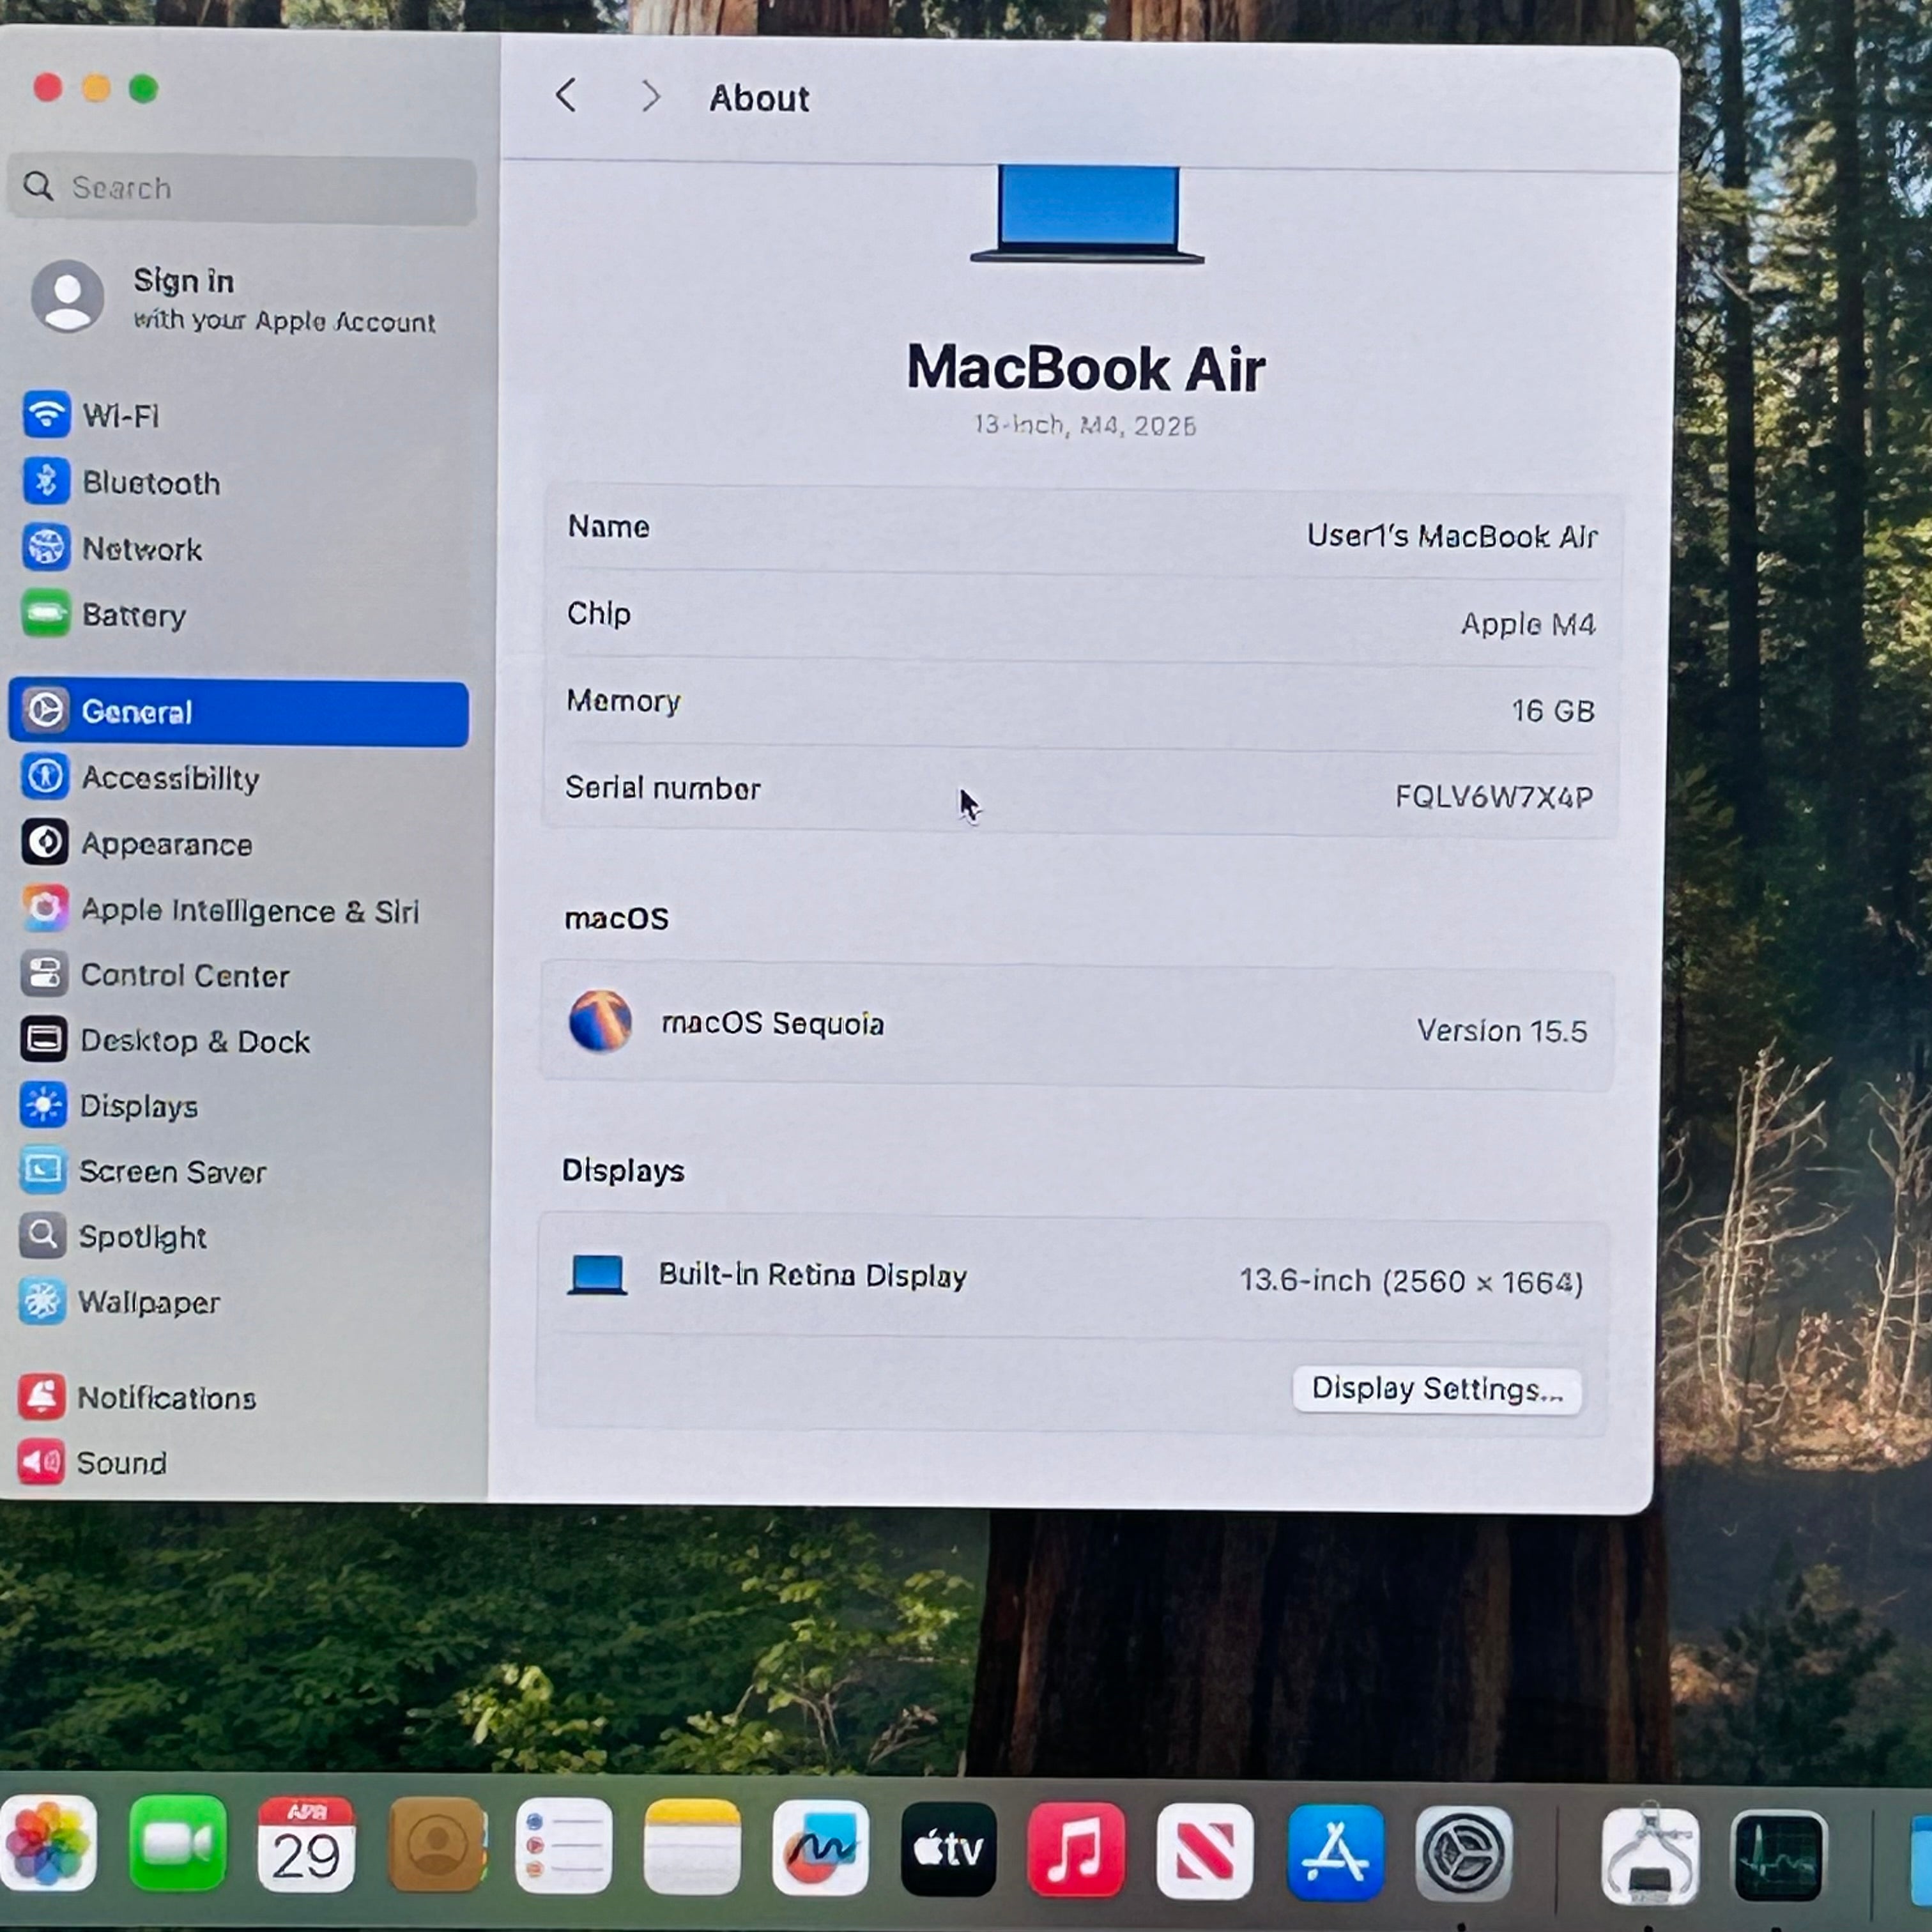Open Apple TV from the Dock
The width and height of the screenshot is (1932, 1932).
point(949,1849)
